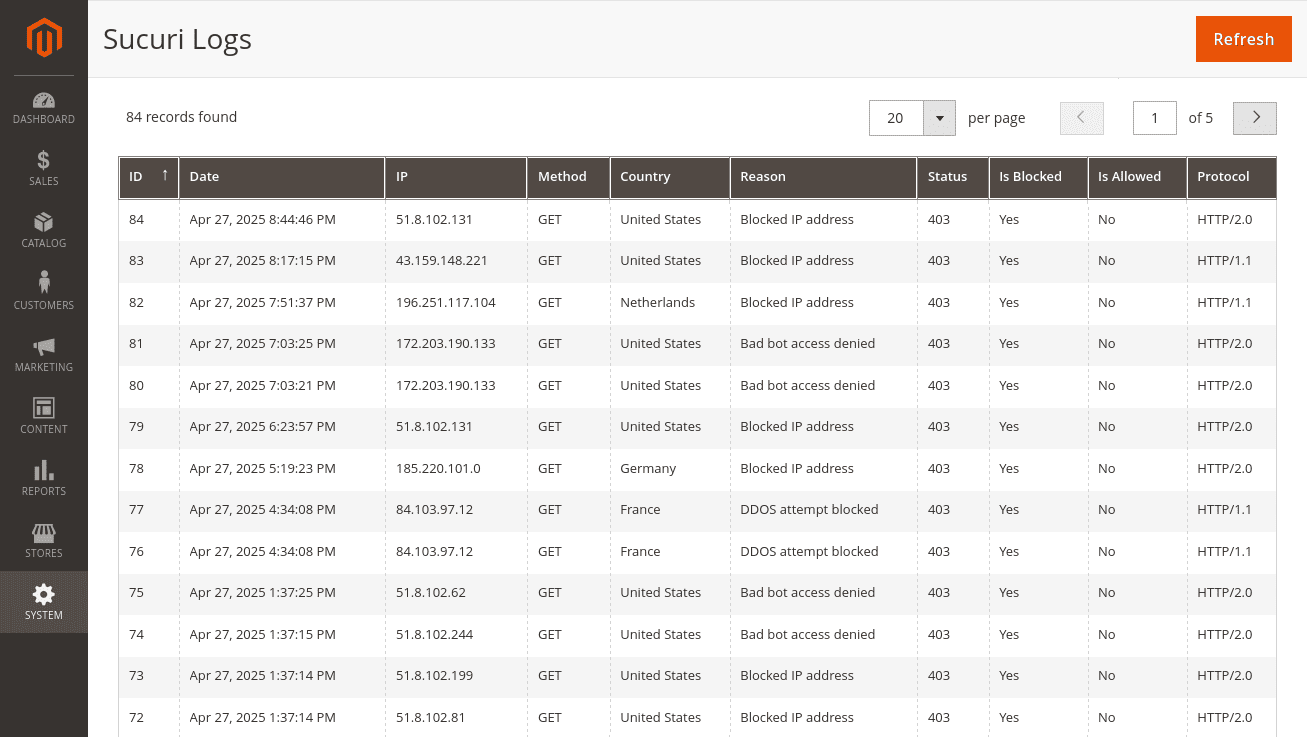
Task: Click Germany in row 78
Action: click(x=648, y=468)
